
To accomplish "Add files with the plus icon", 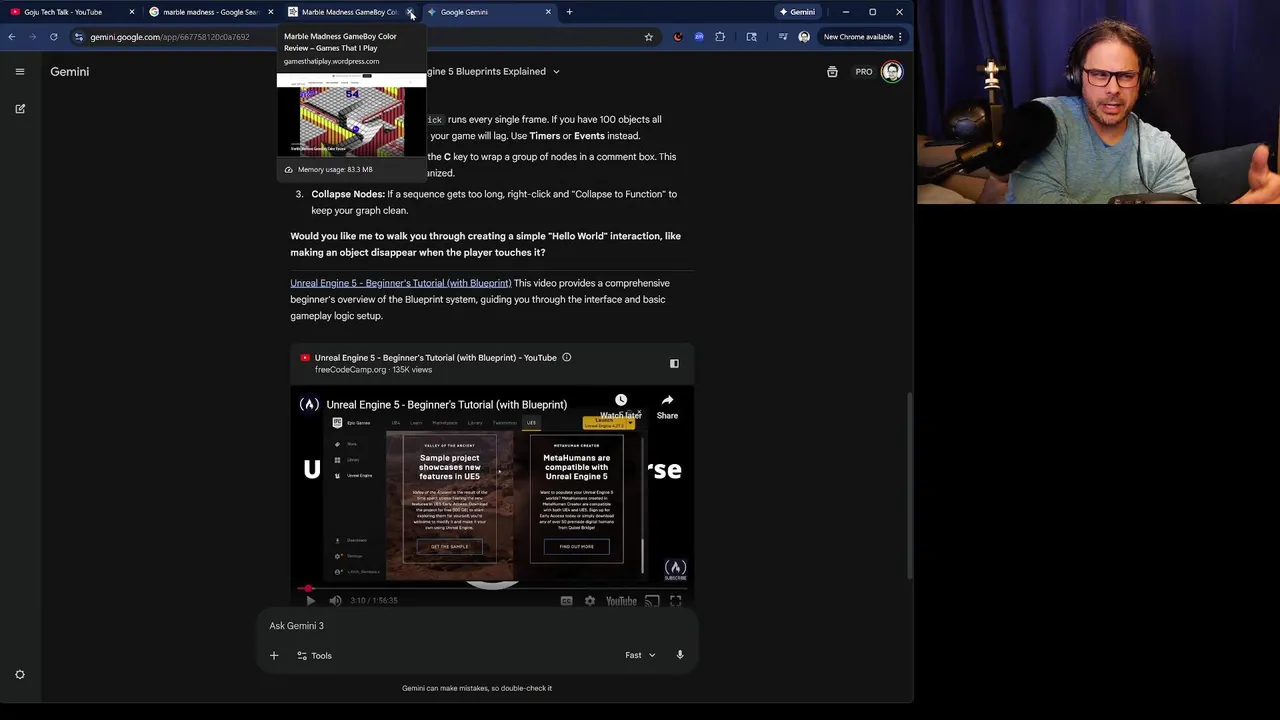I will [x=274, y=656].
